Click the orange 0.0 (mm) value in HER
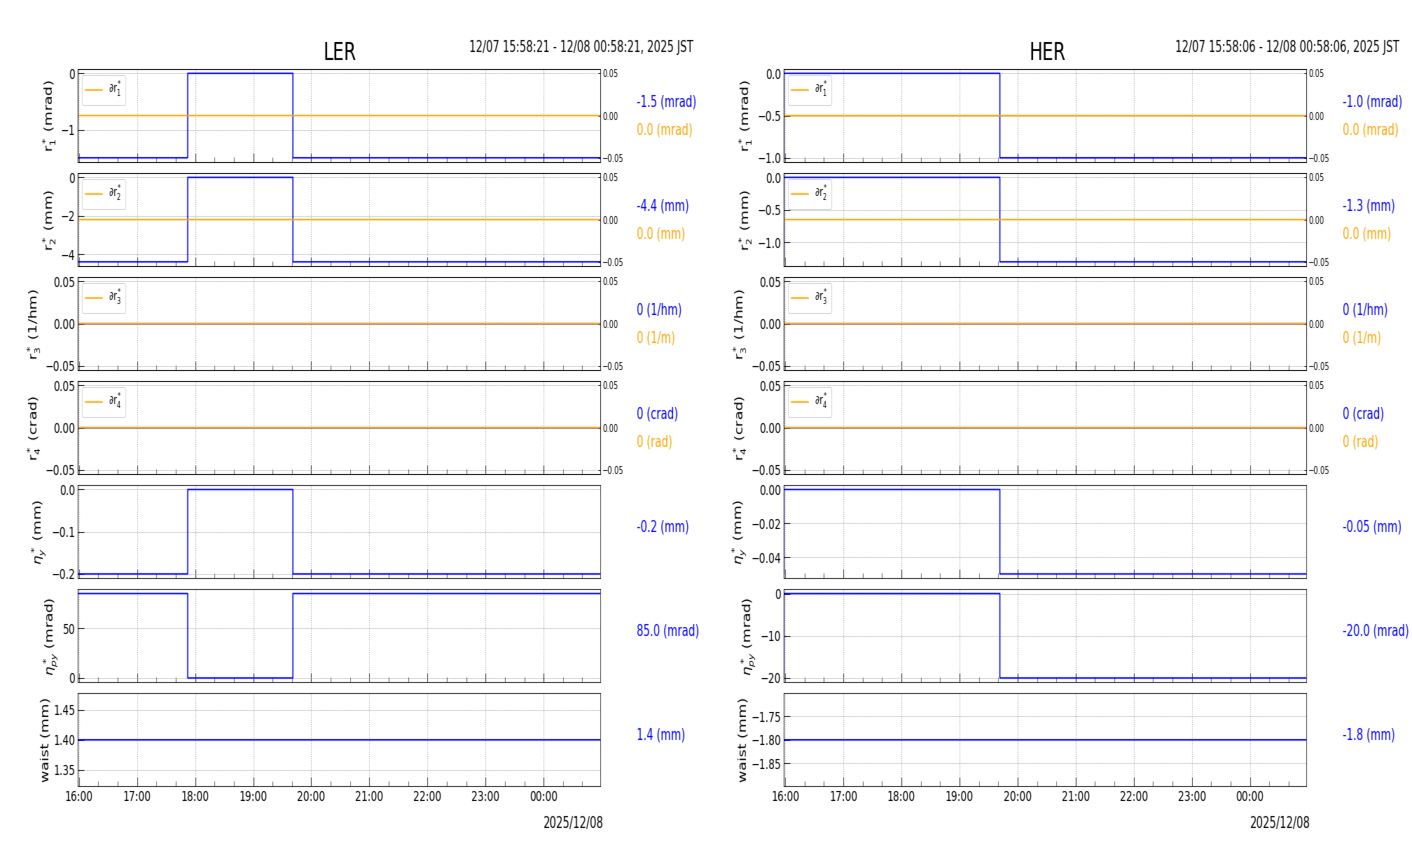The height and width of the screenshot is (864, 1412). click(1366, 234)
